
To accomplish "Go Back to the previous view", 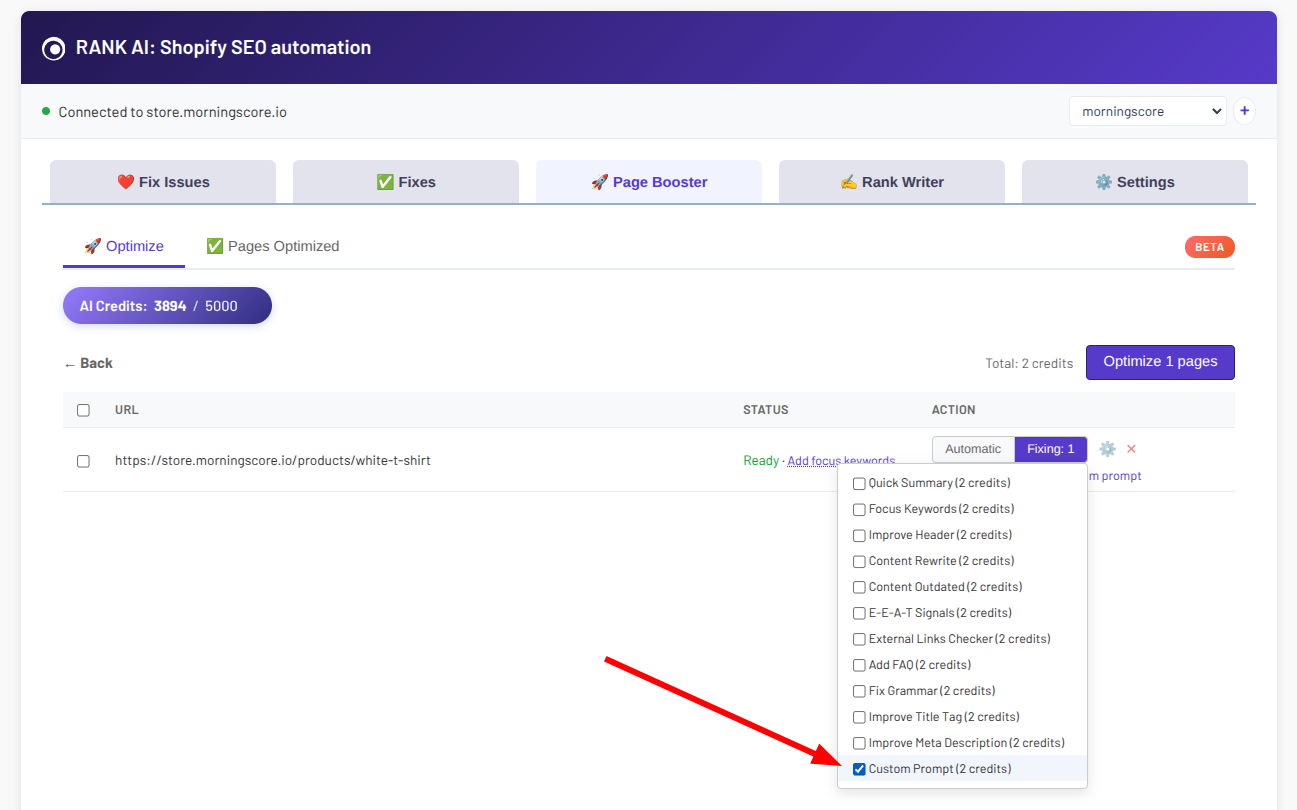I will [x=88, y=363].
